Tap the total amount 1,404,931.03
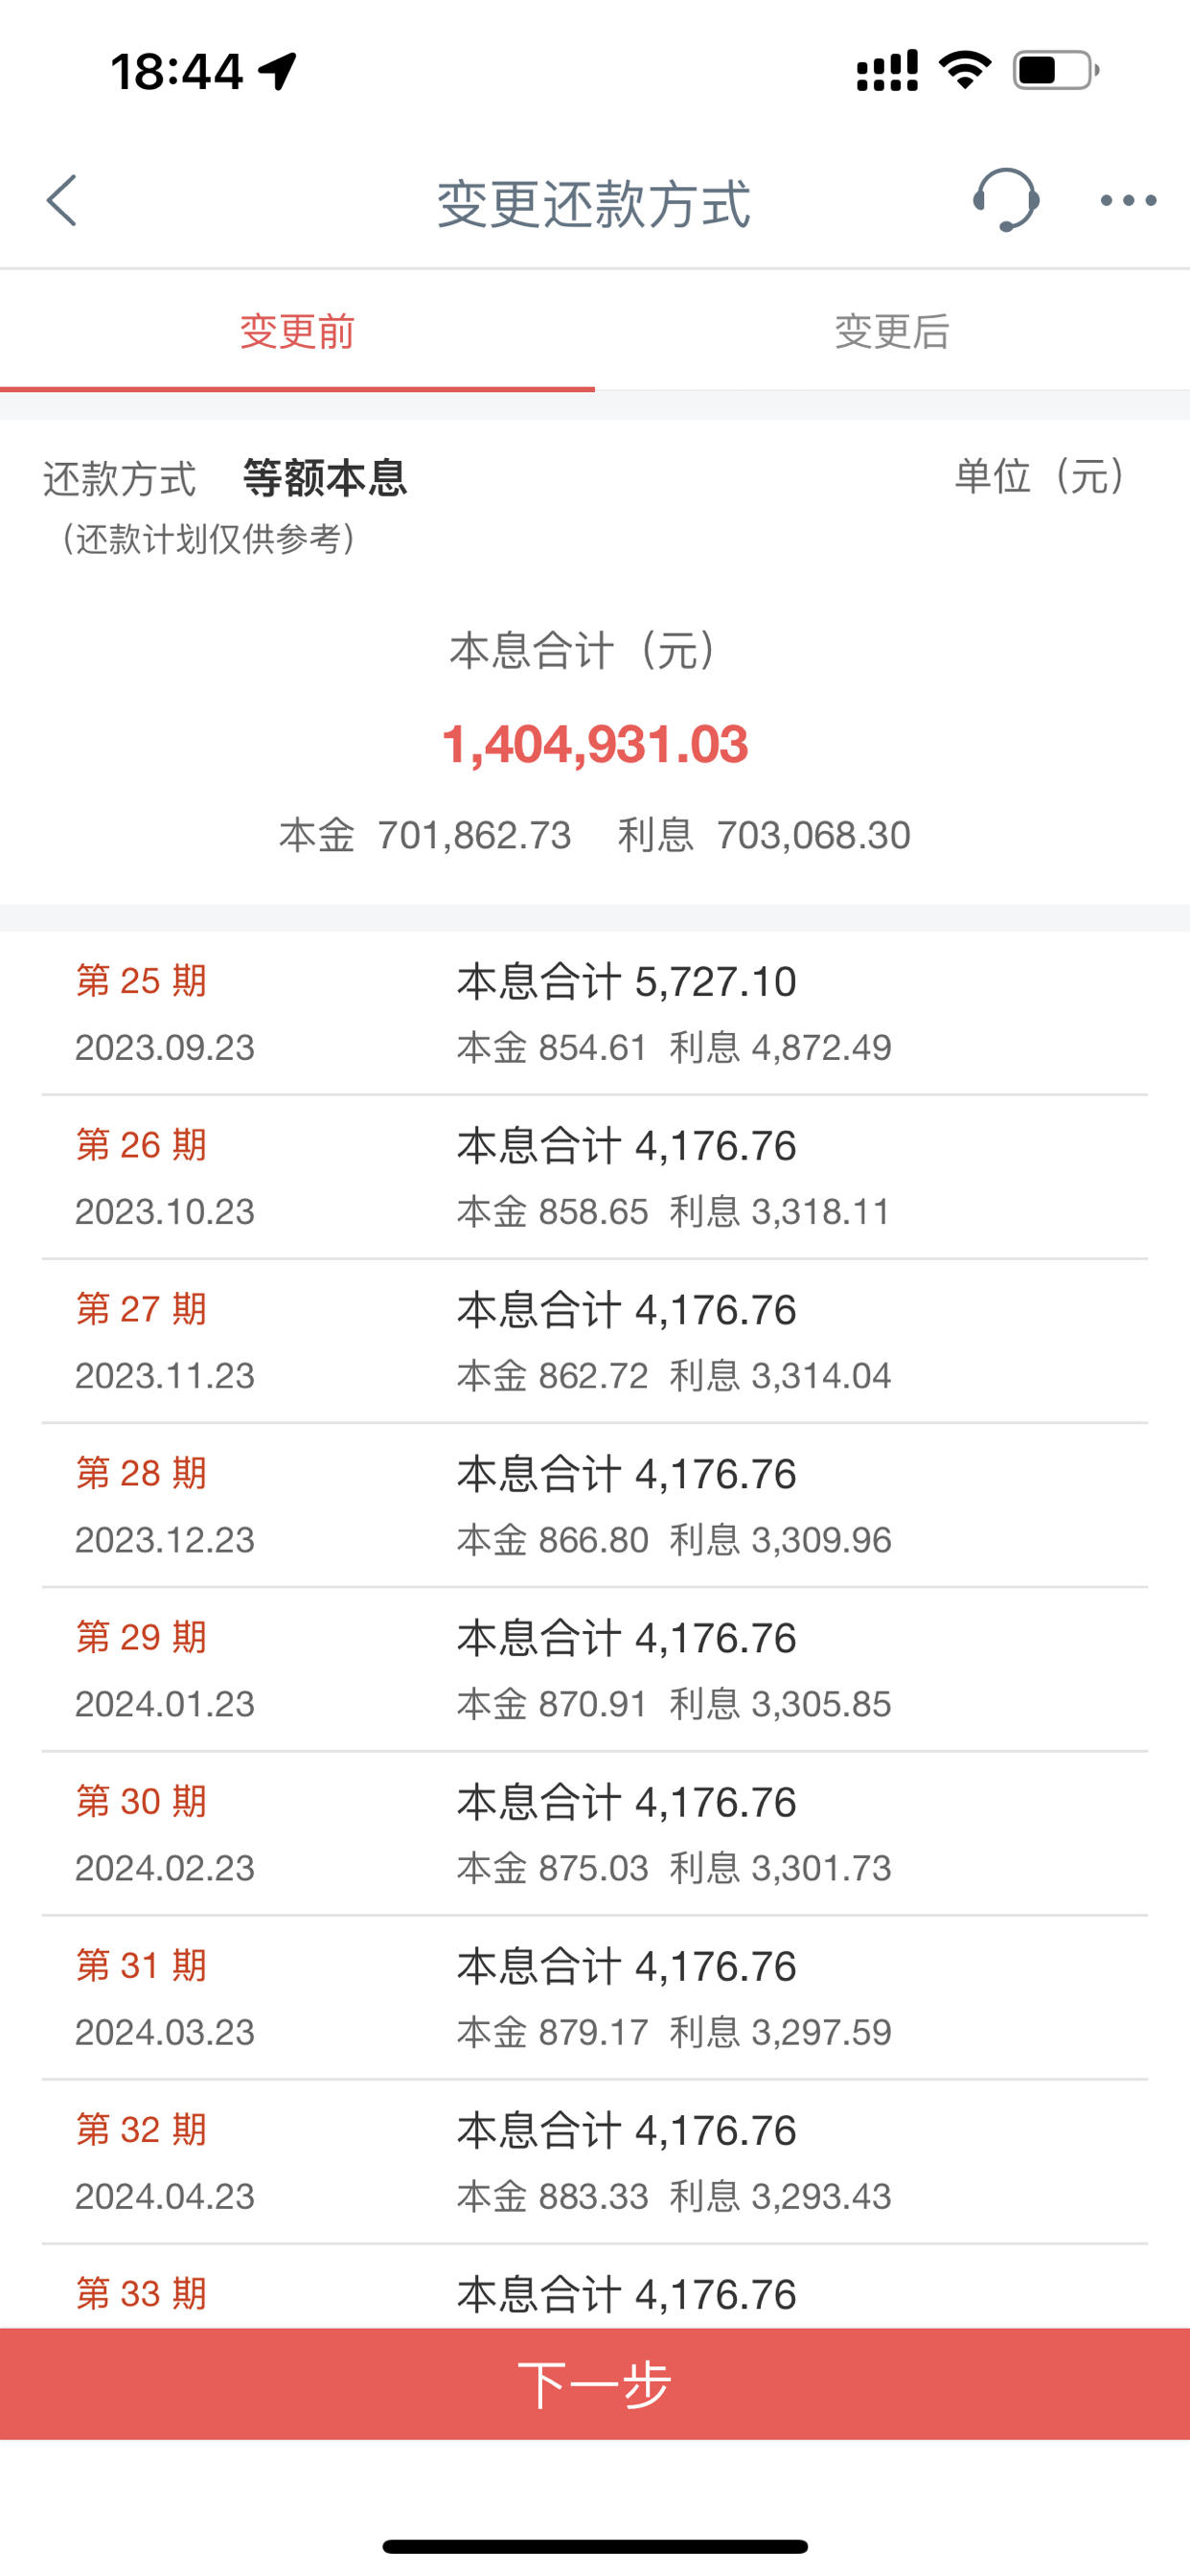Viewport: 1190px width, 2576px height. (x=595, y=744)
